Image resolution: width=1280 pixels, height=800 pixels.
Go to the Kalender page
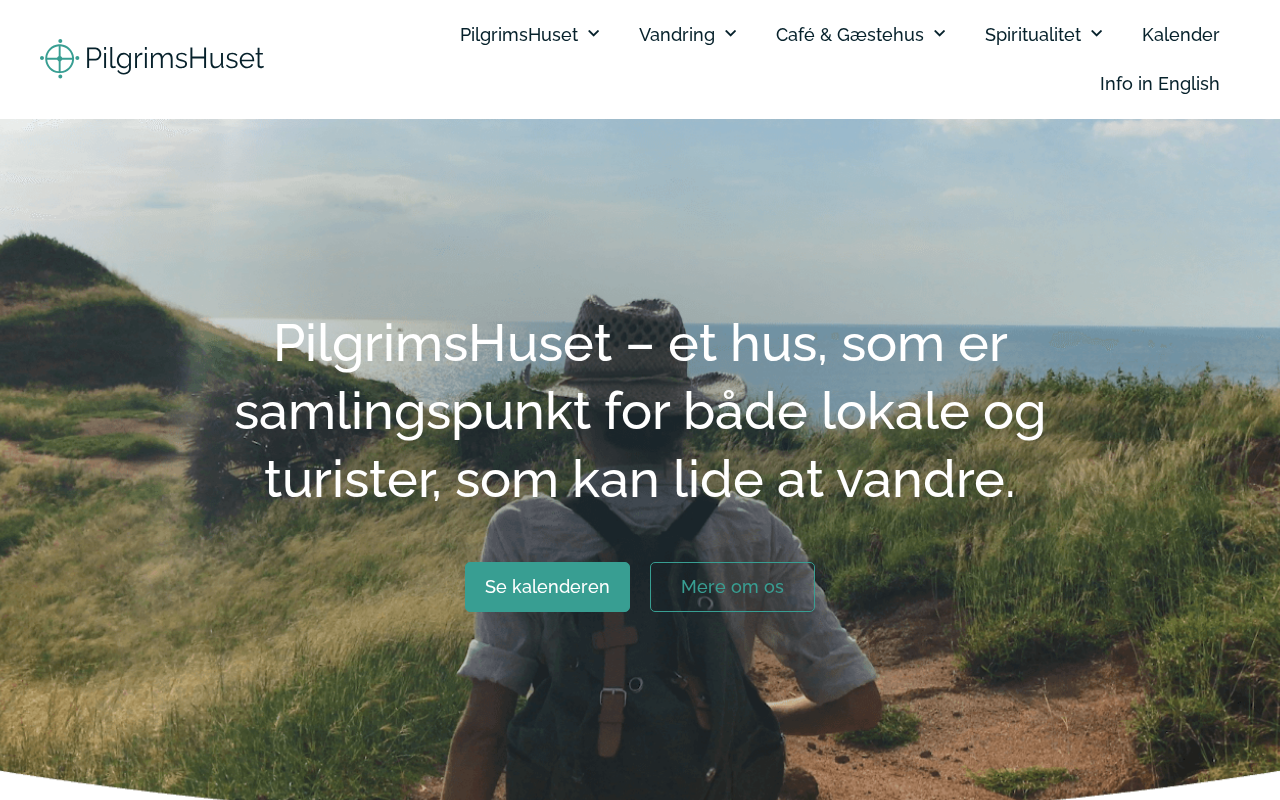click(x=1181, y=35)
